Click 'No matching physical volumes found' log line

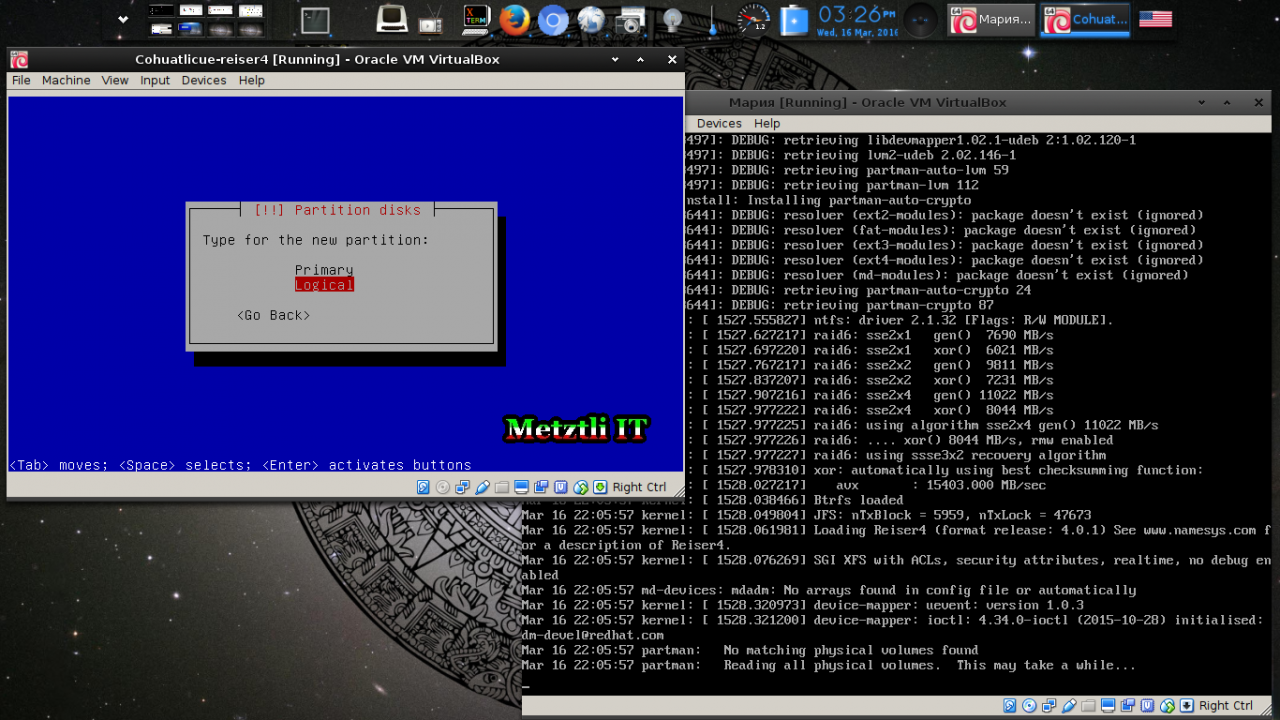[x=851, y=650]
